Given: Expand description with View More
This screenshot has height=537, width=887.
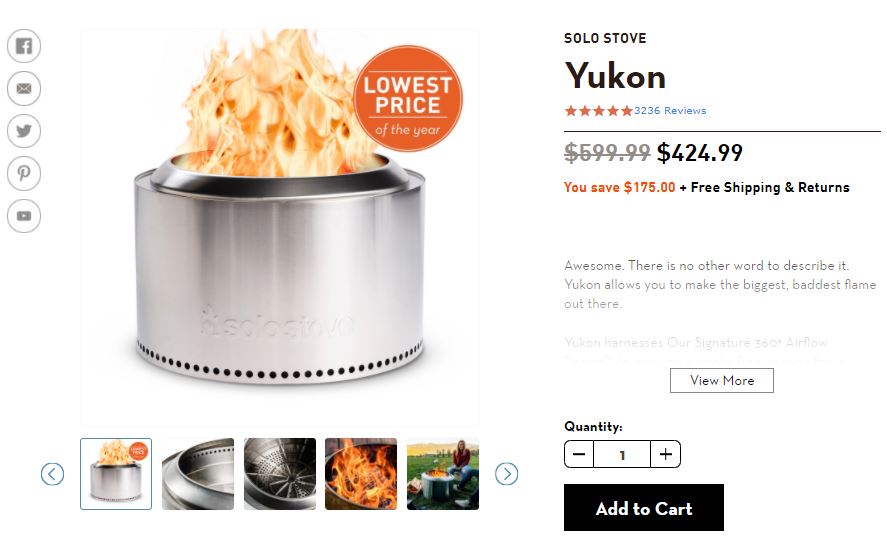Looking at the screenshot, I should [722, 380].
